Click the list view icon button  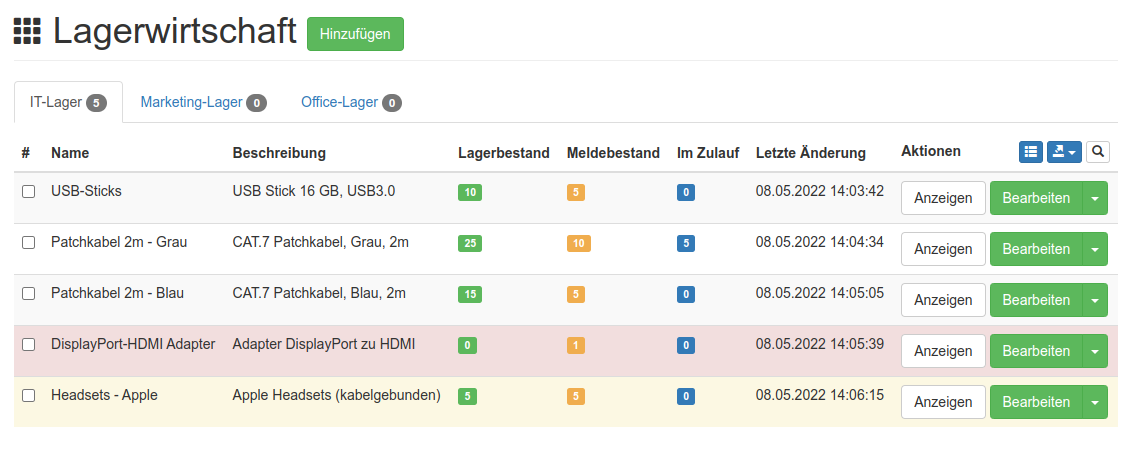pos(1030,152)
